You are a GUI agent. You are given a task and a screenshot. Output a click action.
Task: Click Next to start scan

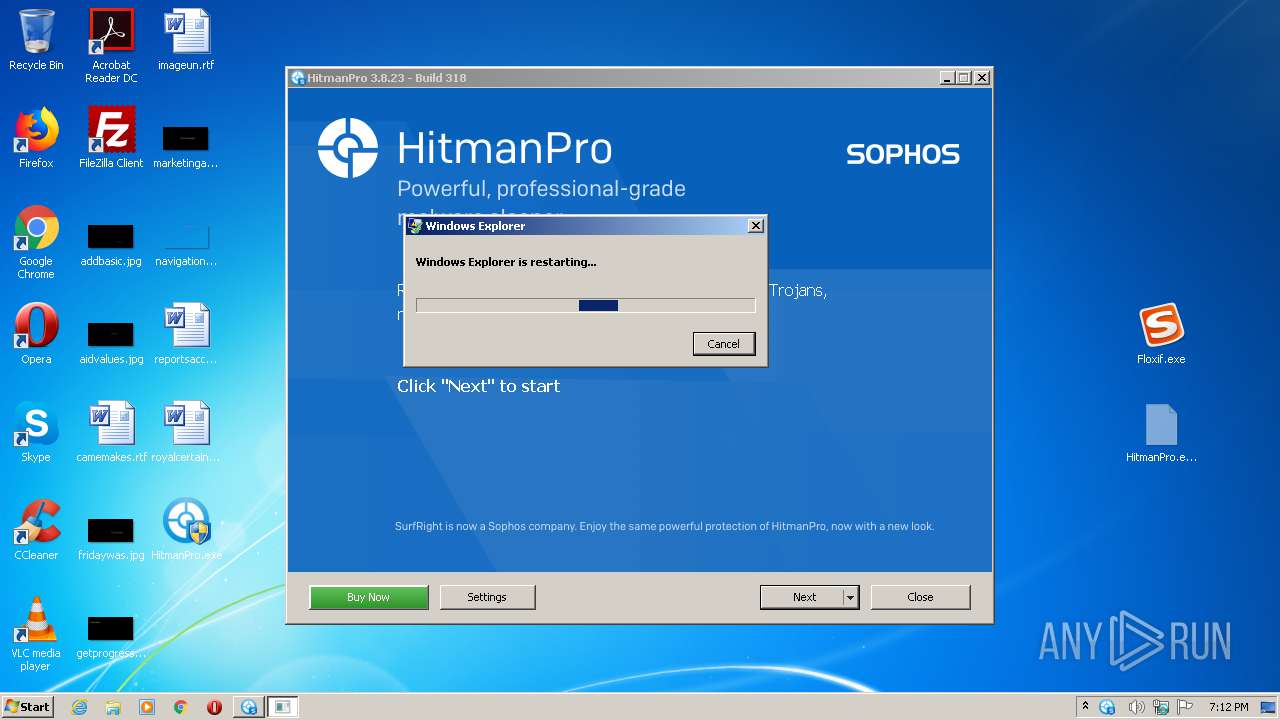802,597
